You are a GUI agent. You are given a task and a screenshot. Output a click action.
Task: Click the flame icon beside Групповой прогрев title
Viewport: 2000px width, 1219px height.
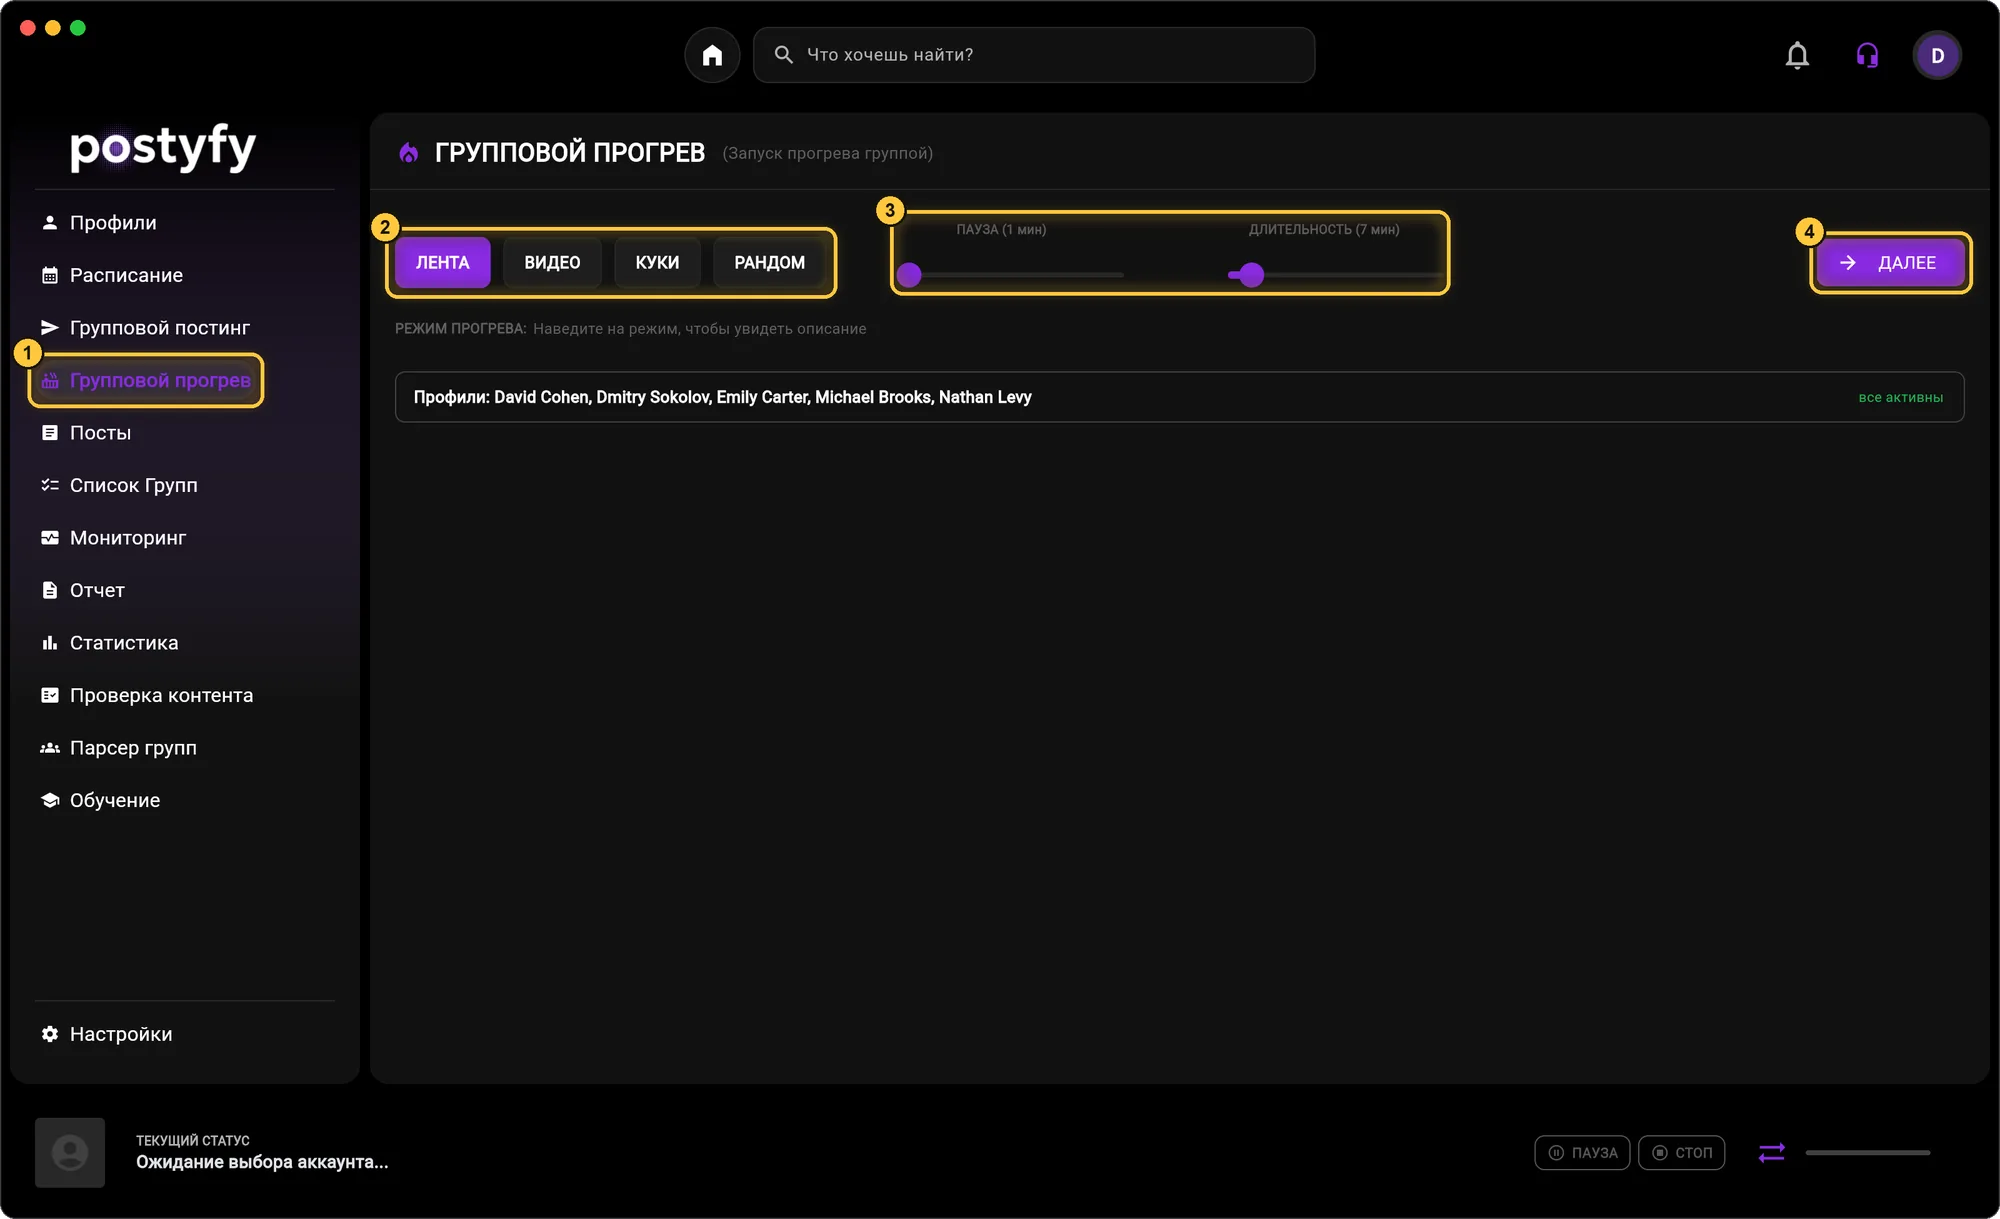408,153
